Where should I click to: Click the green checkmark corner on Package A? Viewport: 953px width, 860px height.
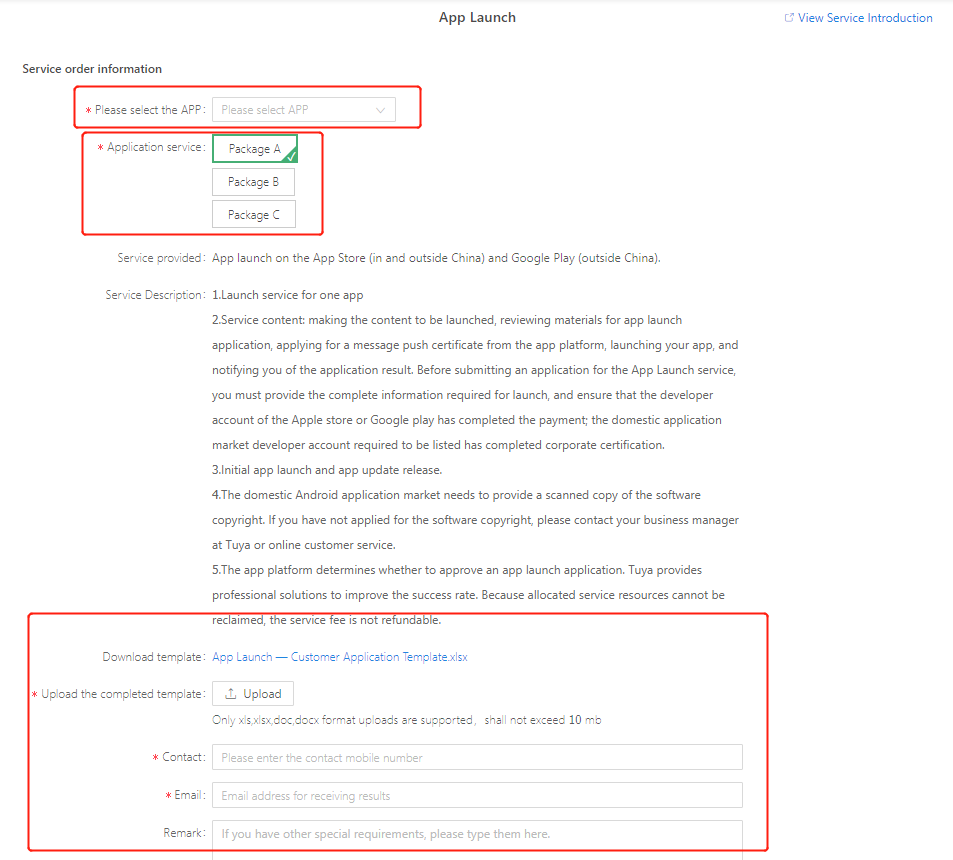tap(290, 156)
